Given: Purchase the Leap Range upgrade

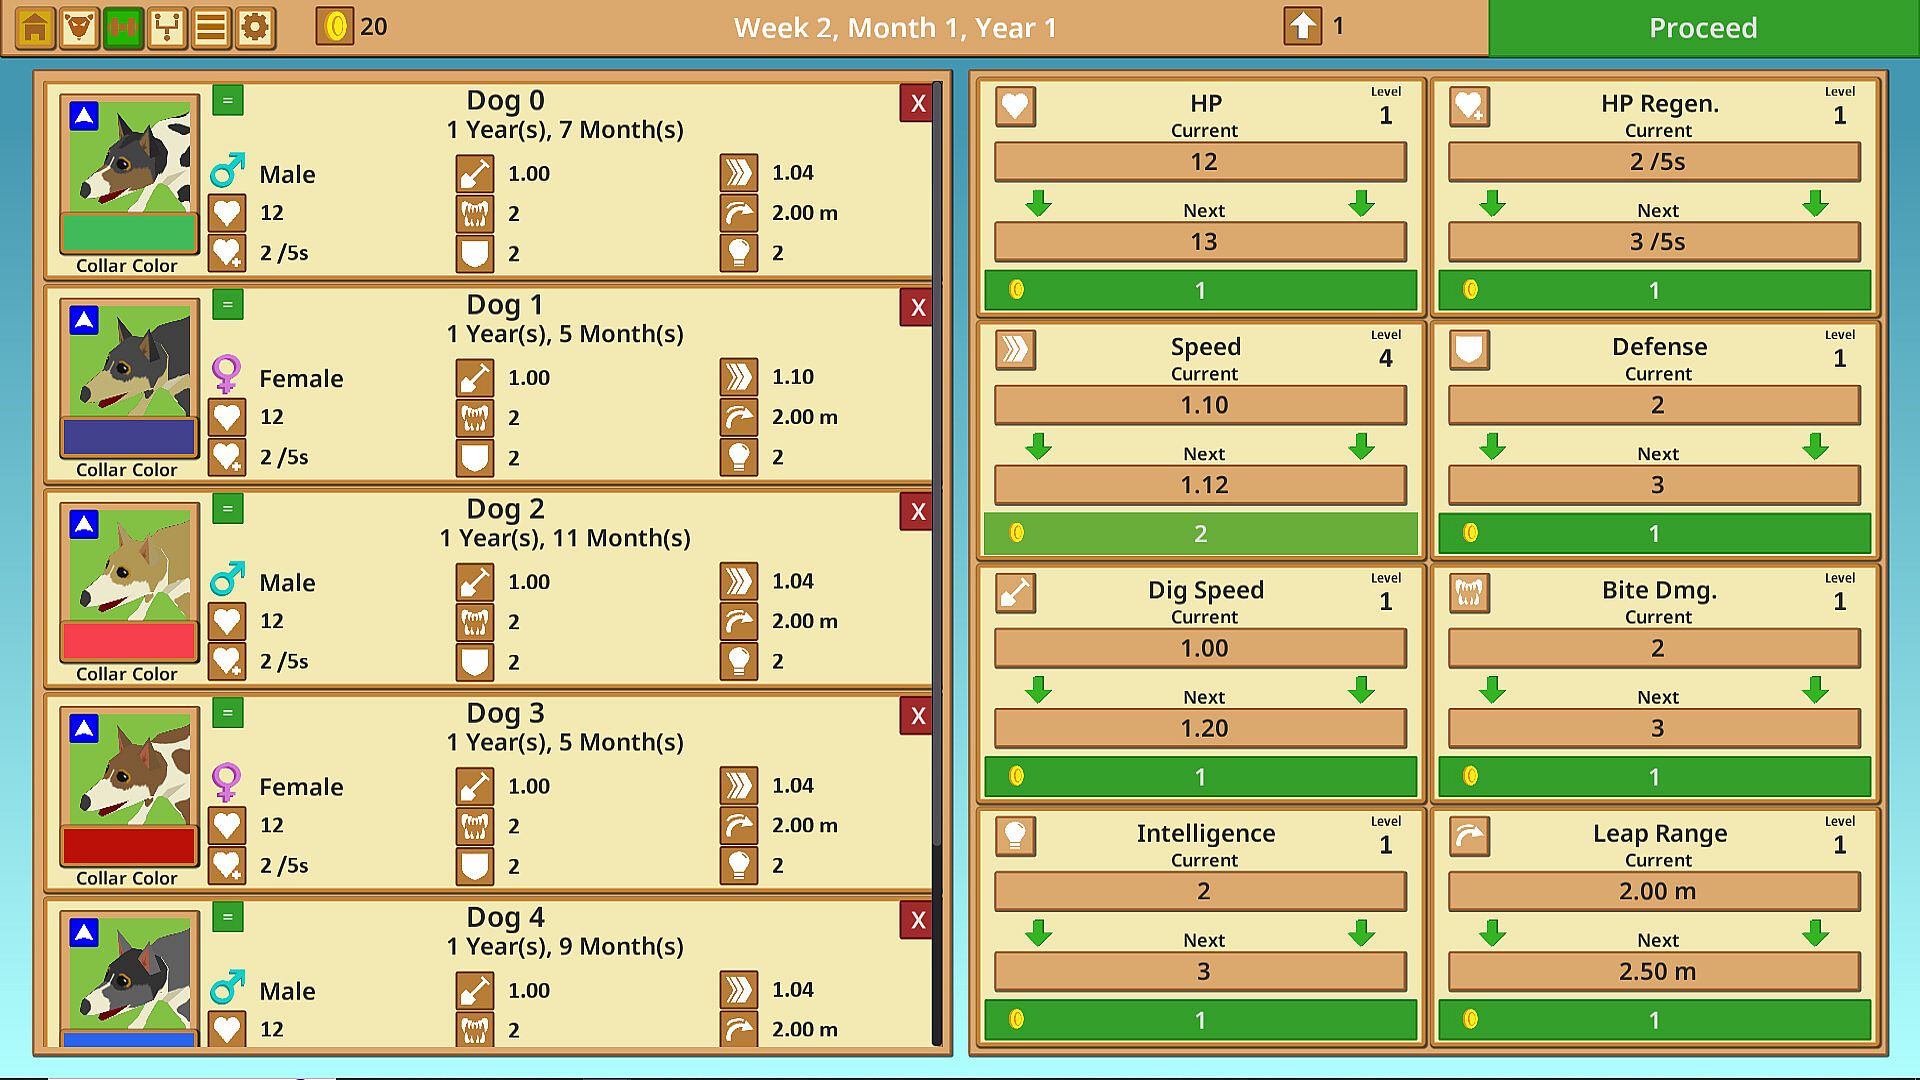Looking at the screenshot, I should 1654,1020.
